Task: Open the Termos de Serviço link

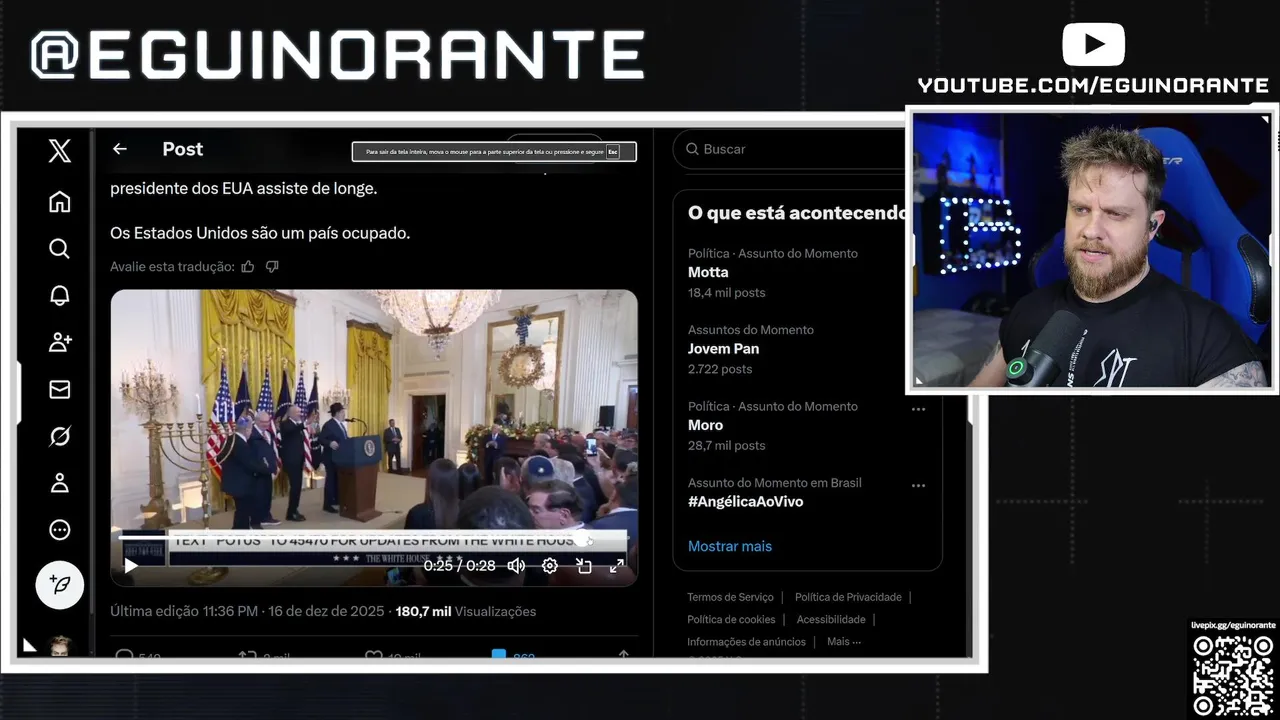Action: click(730, 597)
